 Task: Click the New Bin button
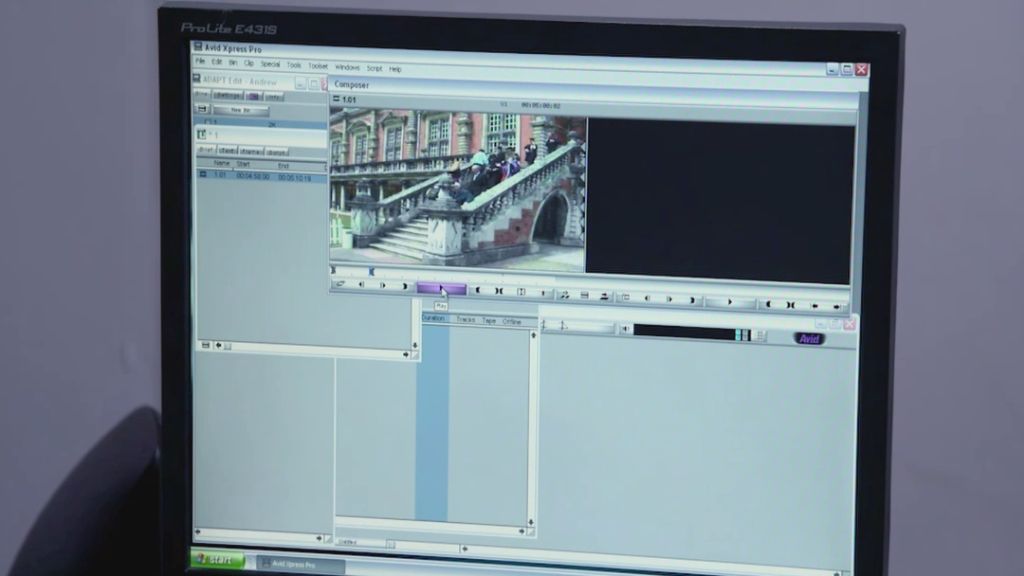pos(240,110)
